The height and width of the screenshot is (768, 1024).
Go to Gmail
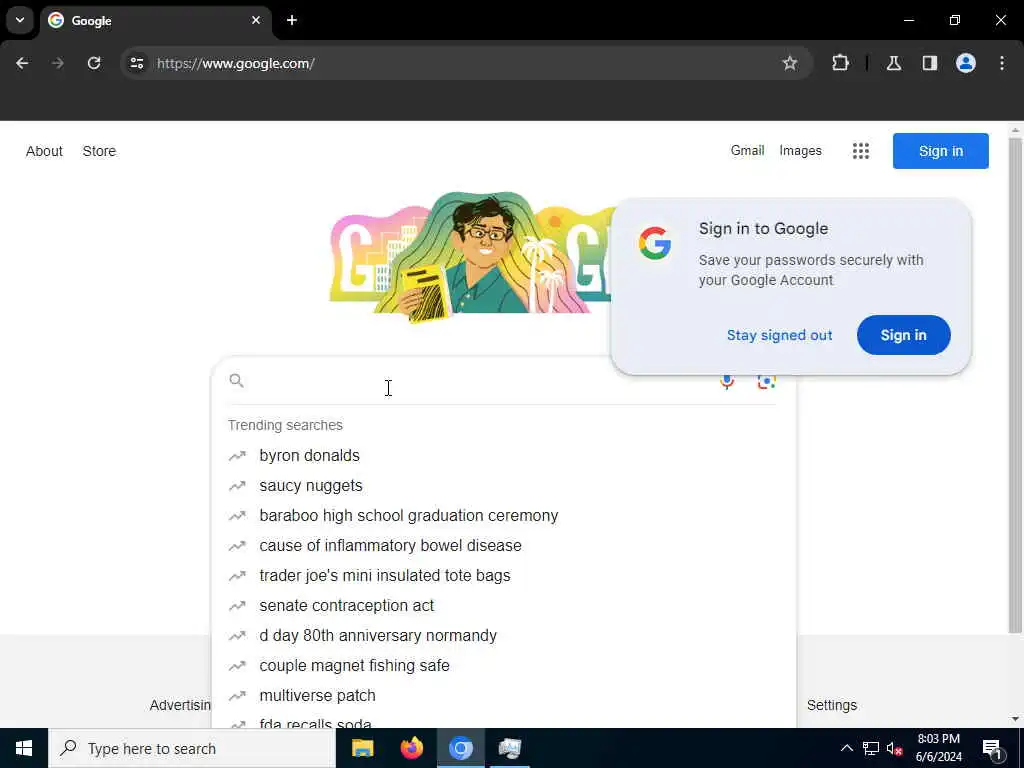tap(747, 151)
